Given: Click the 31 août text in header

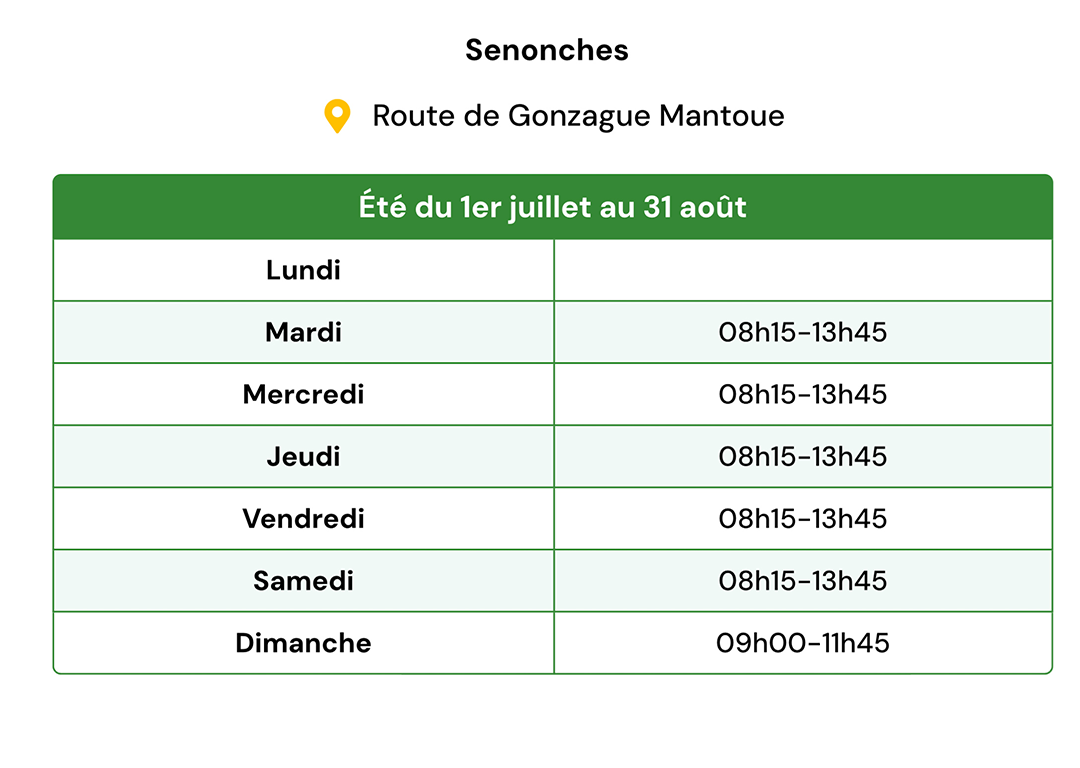Looking at the screenshot, I should click(695, 207).
